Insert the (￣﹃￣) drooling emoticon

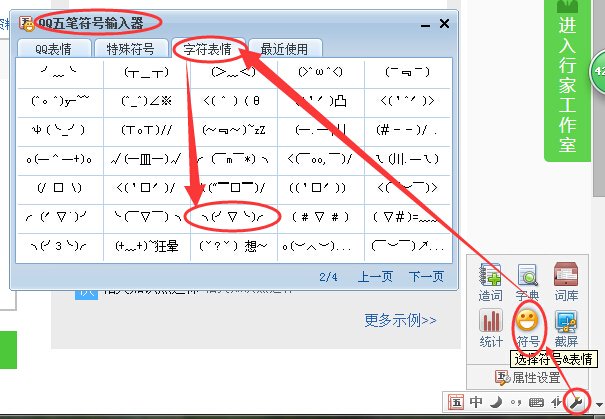407,73
